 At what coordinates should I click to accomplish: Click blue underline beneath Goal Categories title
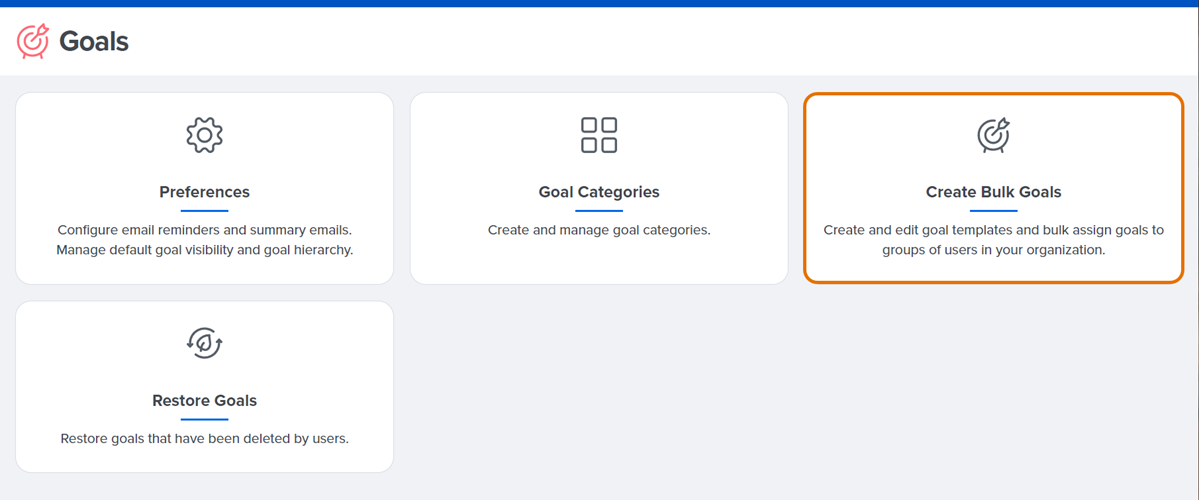tap(599, 210)
